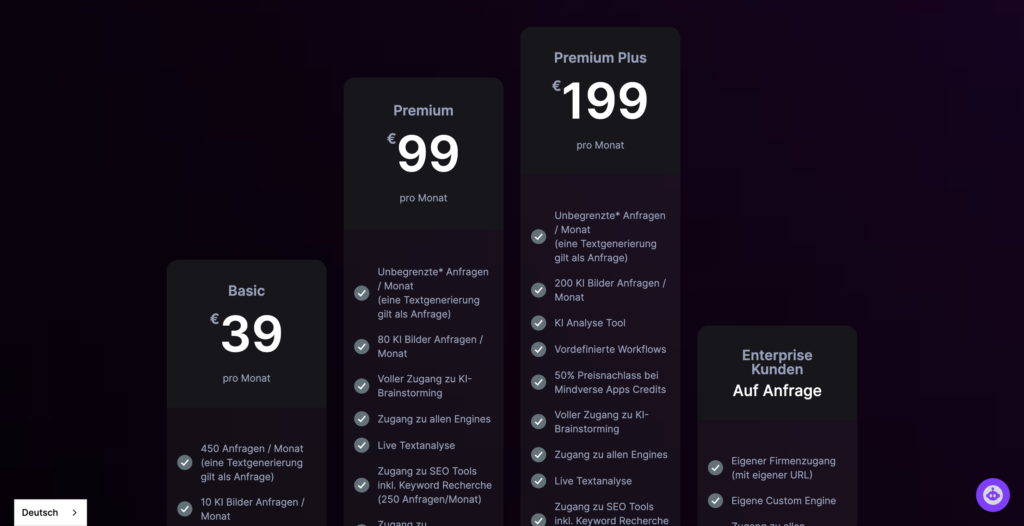
Task: Click checkmark icon beside 50% Preisnachlass
Action: pyautogui.click(x=538, y=382)
